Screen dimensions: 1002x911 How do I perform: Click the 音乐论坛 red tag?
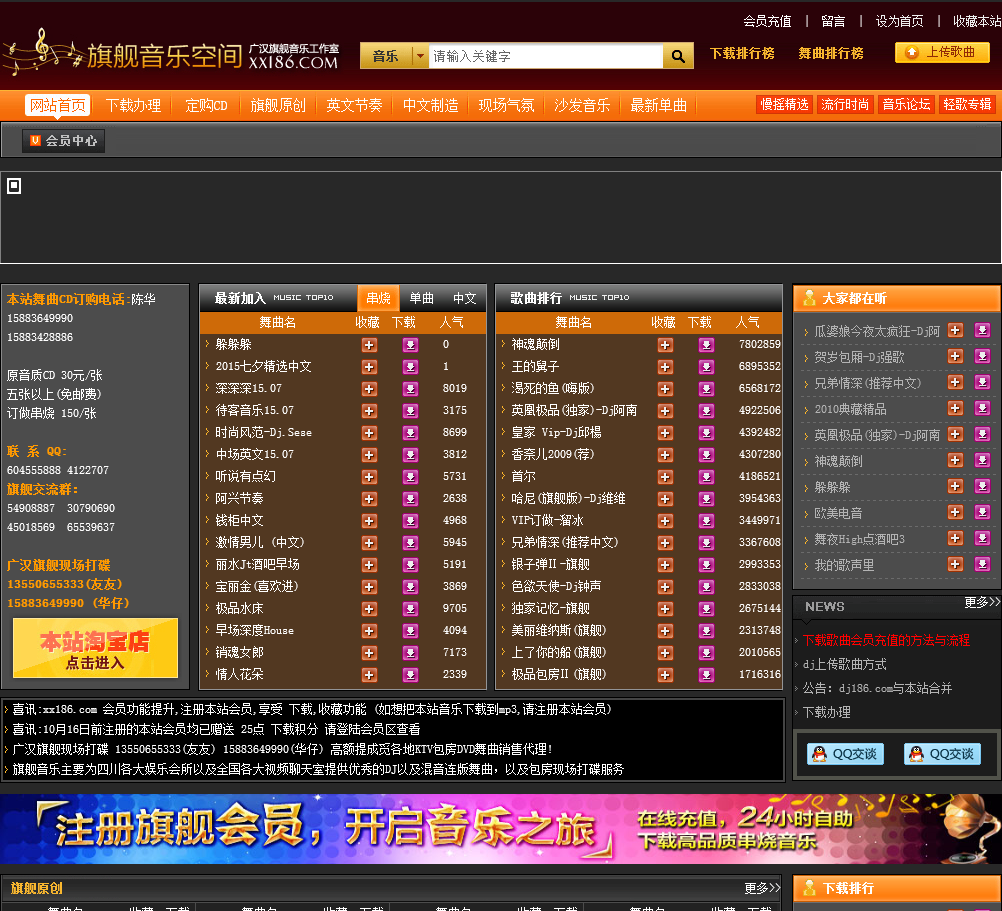[906, 105]
